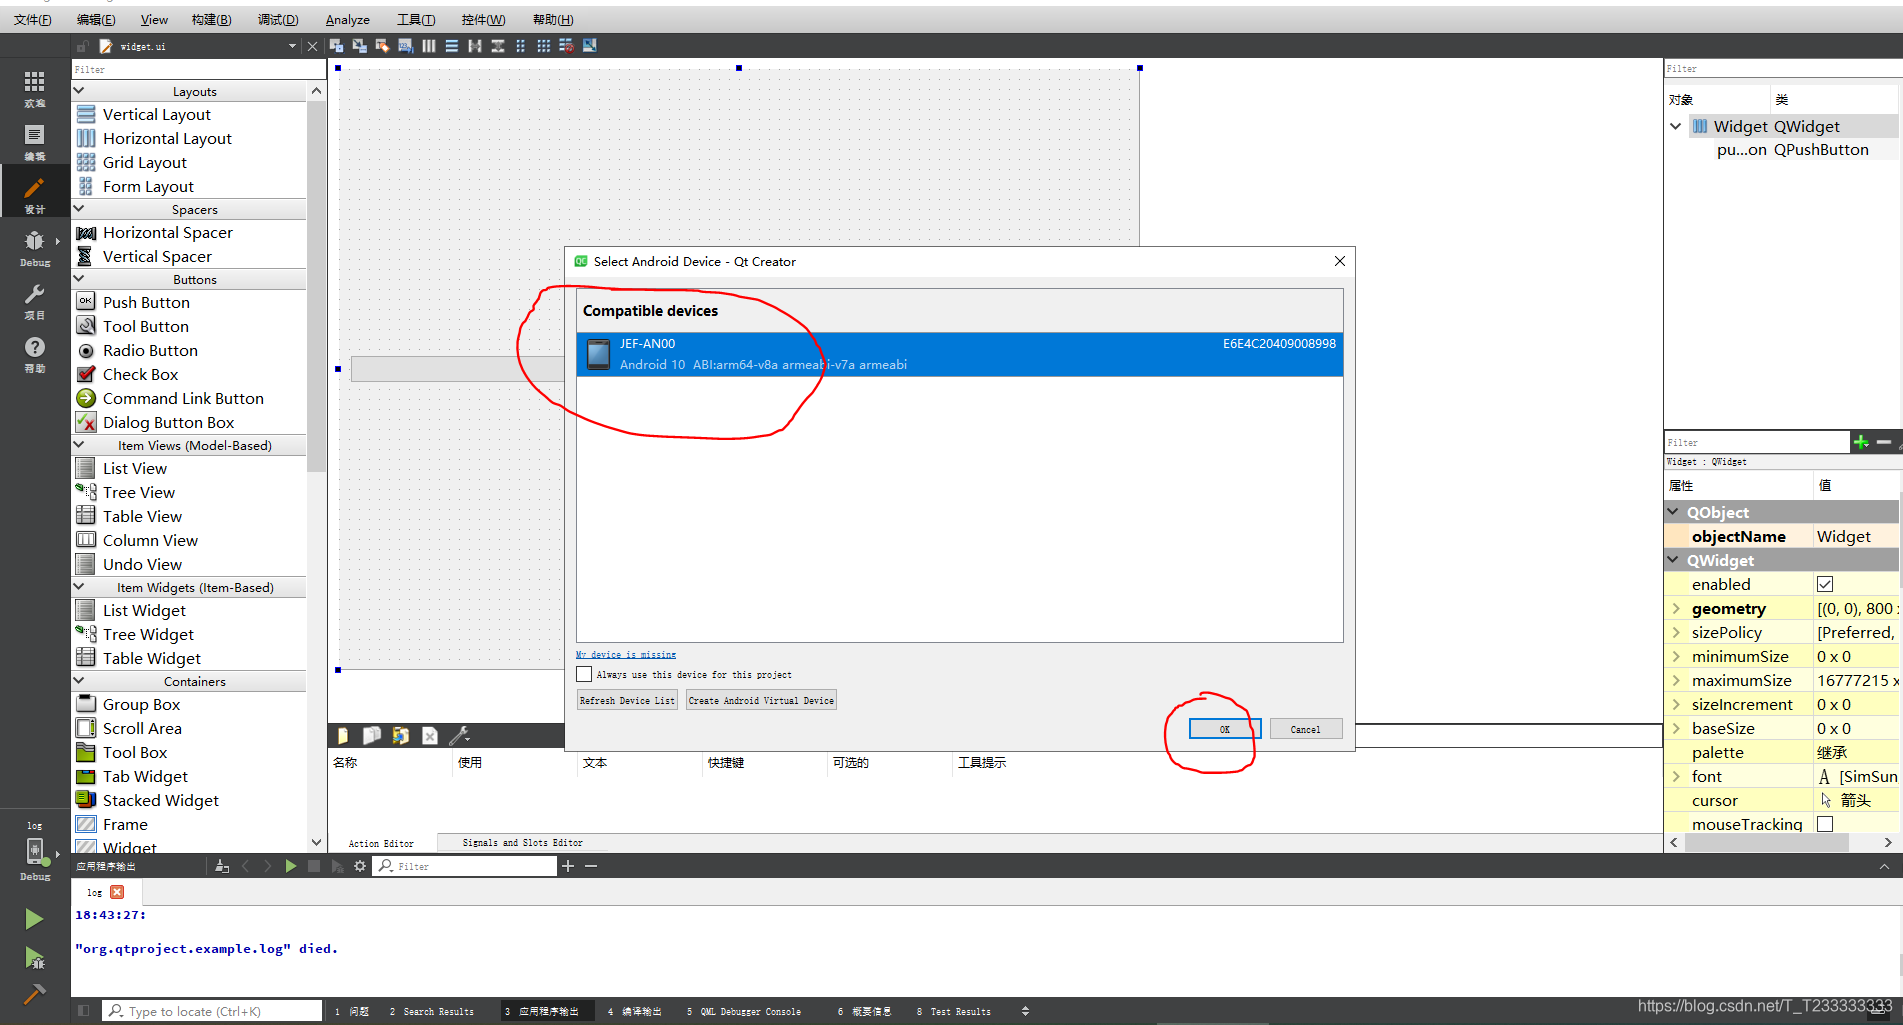1903x1025 pixels.
Task: Open the Help mode question-mark icon
Action: [34, 347]
